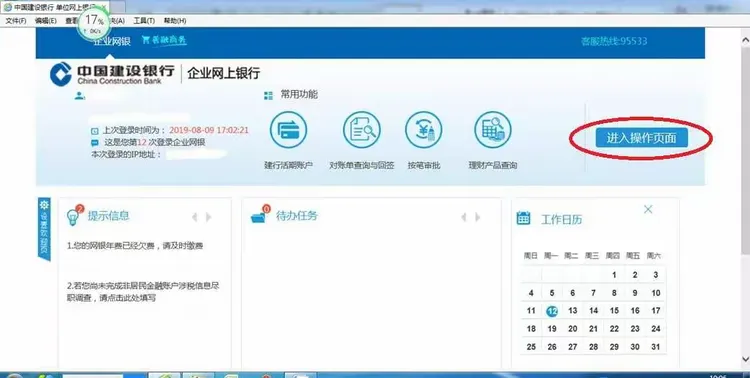Click the overdue annual fee notice line
The height and width of the screenshot is (378, 750).
(135, 246)
